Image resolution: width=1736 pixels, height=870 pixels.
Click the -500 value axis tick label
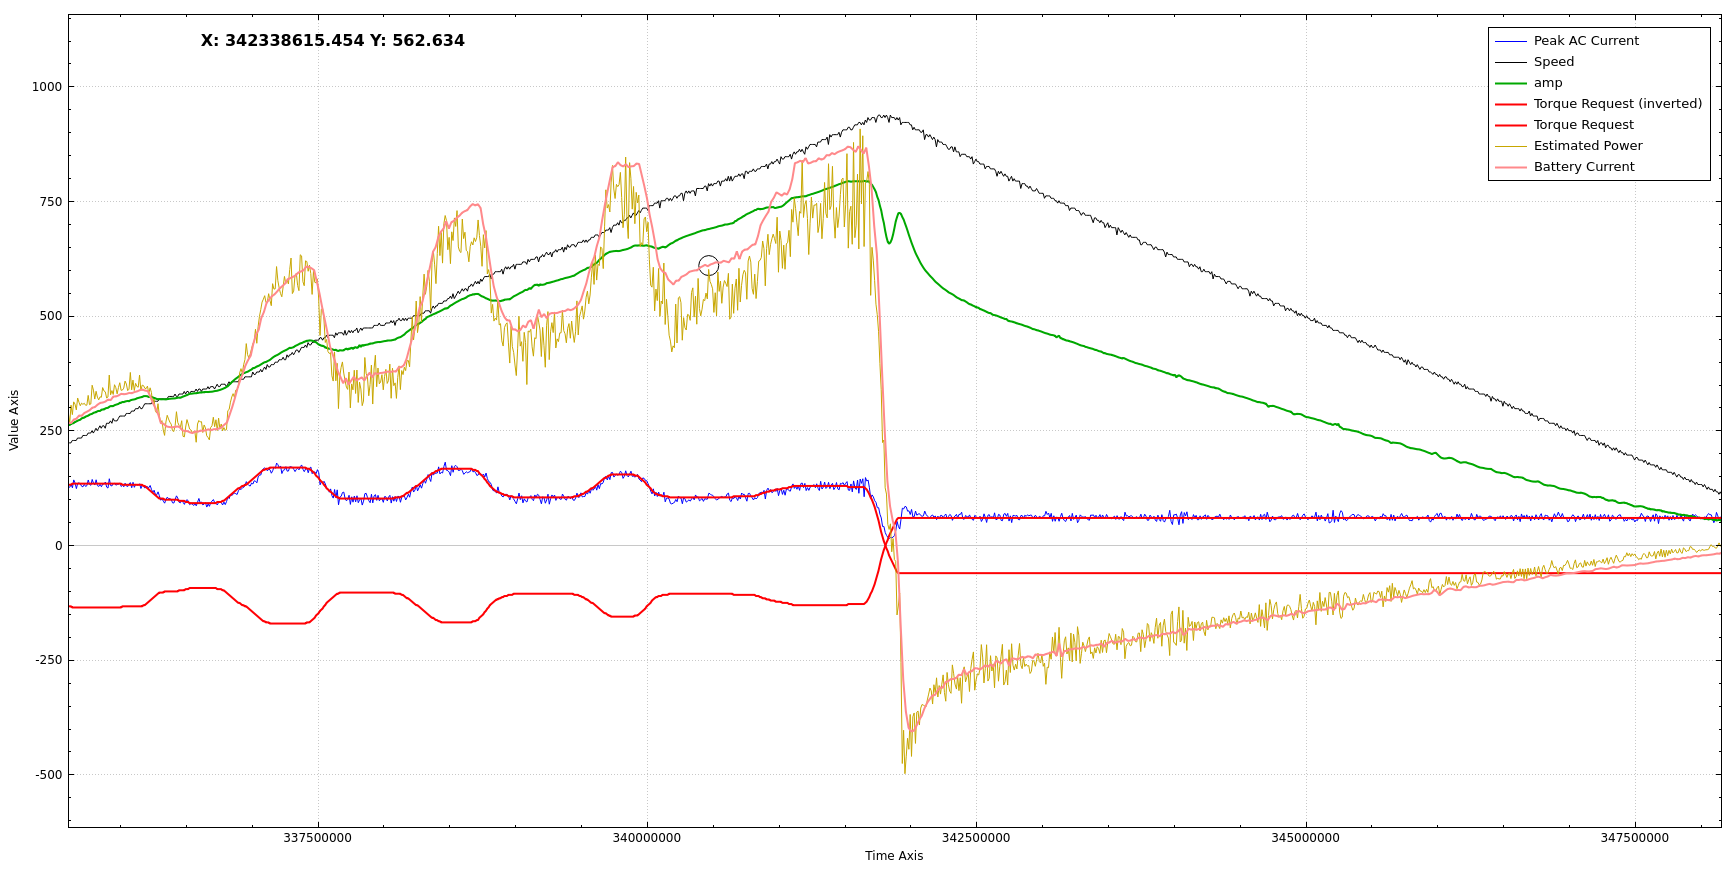coord(48,775)
